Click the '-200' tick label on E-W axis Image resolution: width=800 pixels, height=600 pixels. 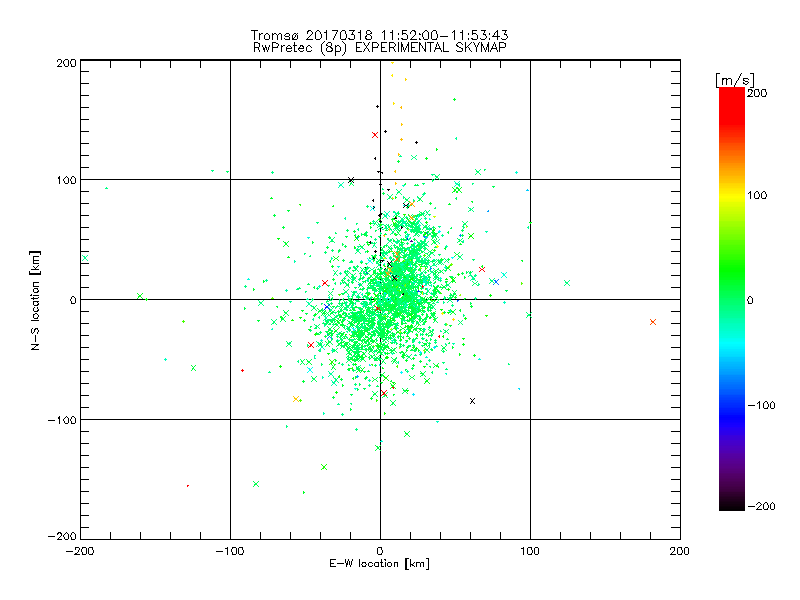81,551
